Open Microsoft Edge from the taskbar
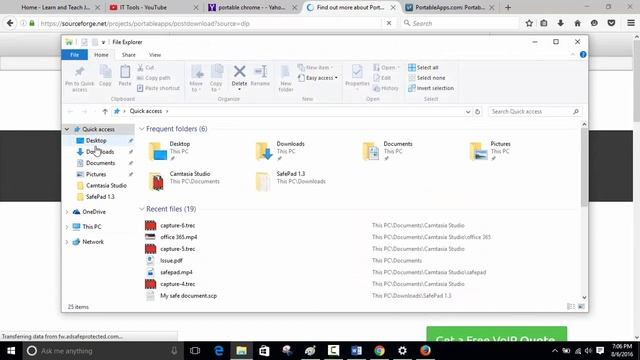640x360 pixels. 219,351
